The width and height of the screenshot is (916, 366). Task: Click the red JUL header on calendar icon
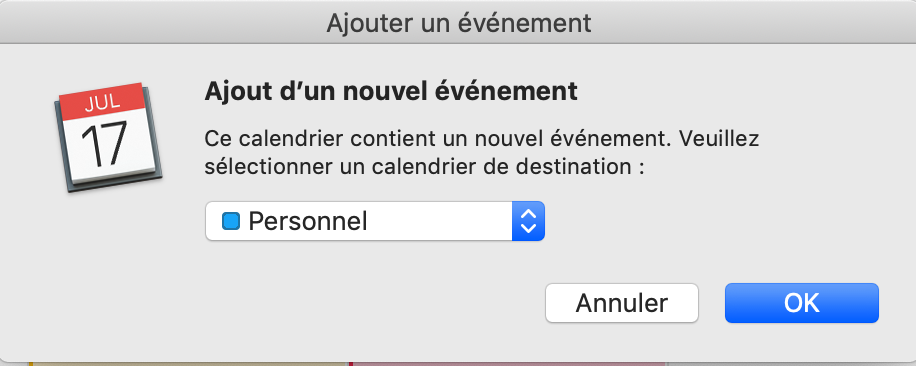[x=102, y=103]
